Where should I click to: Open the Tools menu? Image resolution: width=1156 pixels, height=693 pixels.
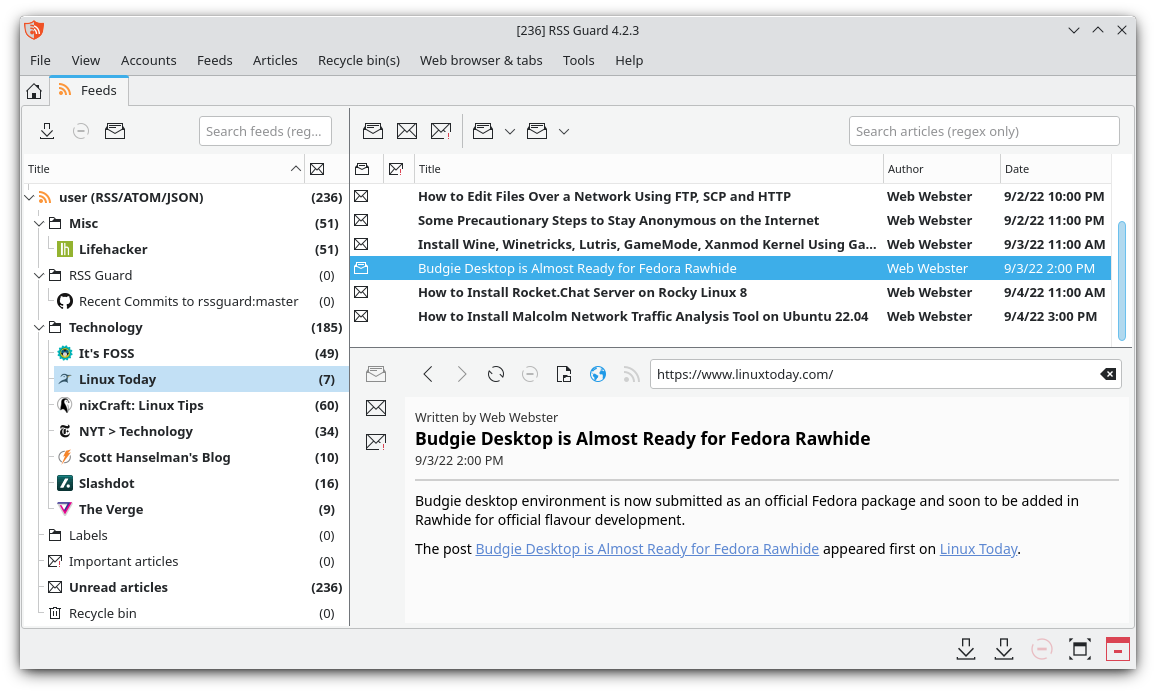[578, 60]
